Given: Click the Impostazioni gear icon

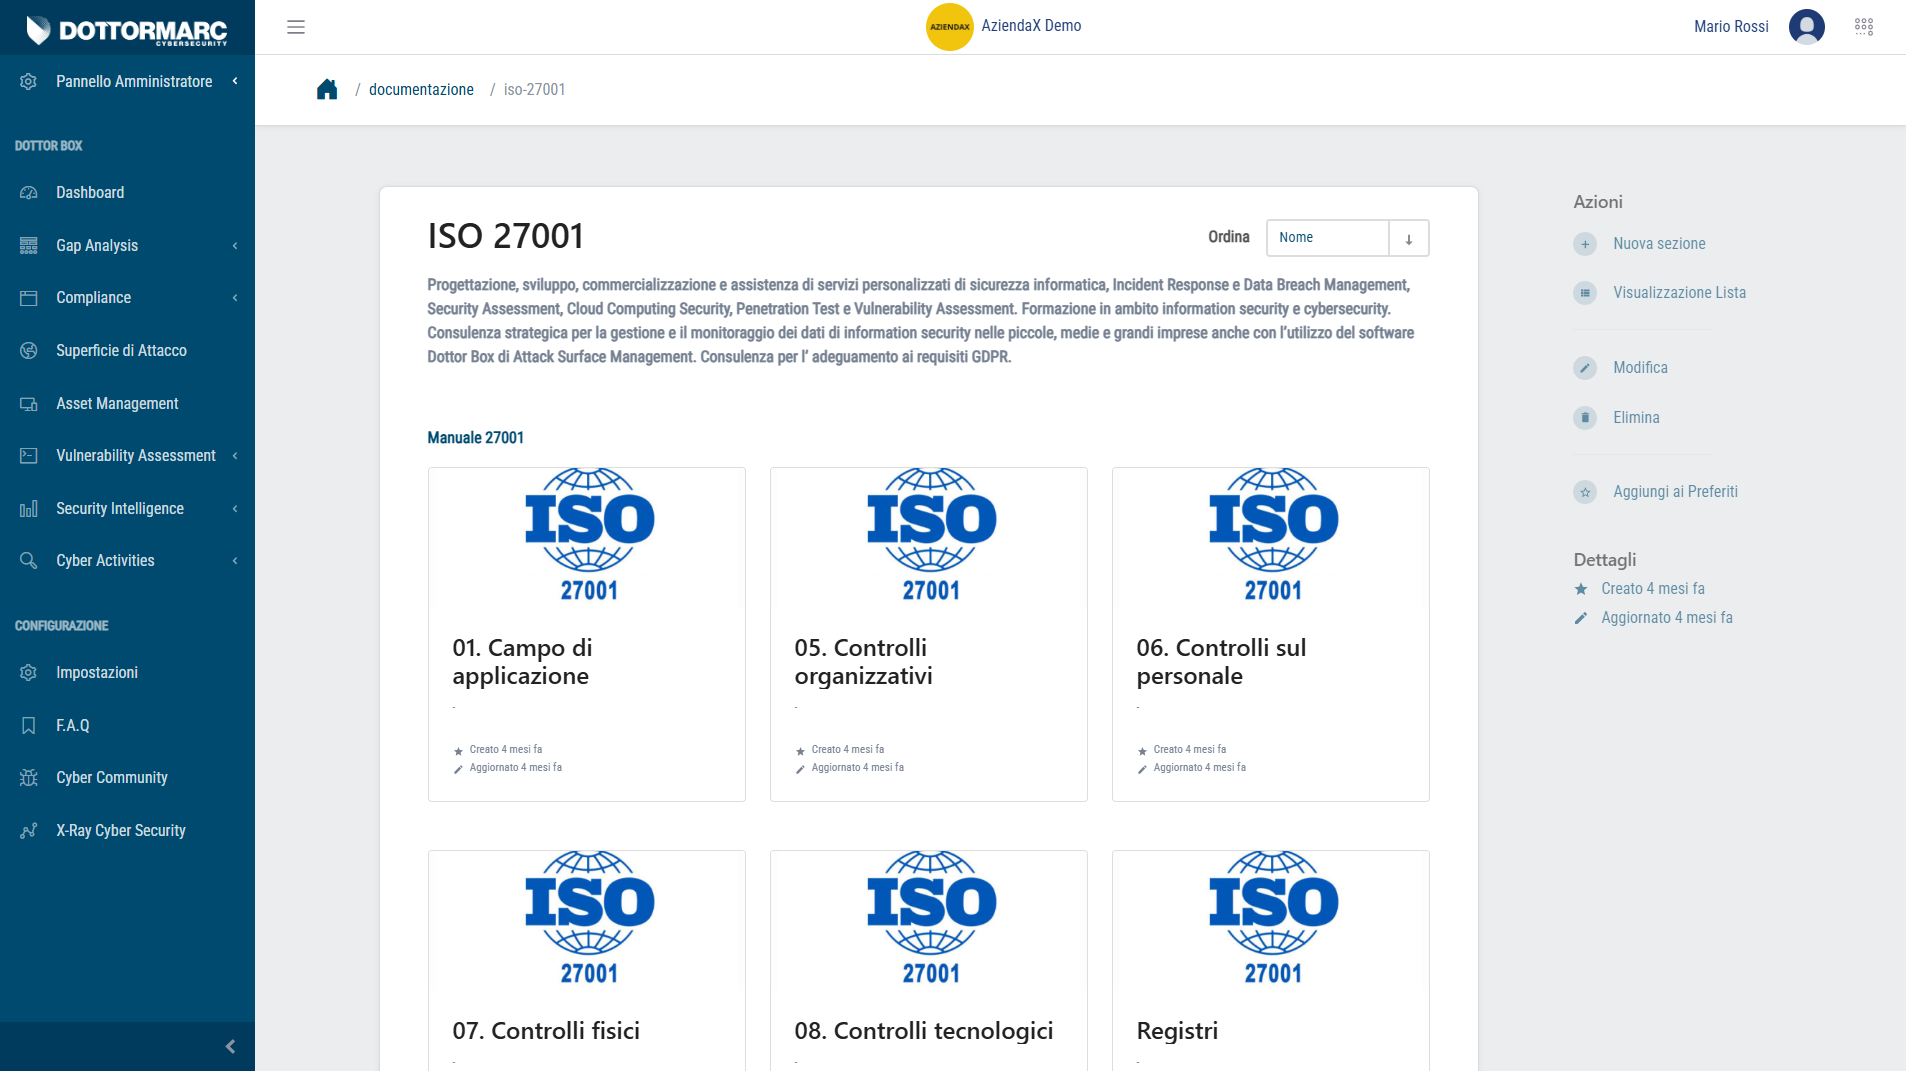Looking at the screenshot, I should point(29,673).
